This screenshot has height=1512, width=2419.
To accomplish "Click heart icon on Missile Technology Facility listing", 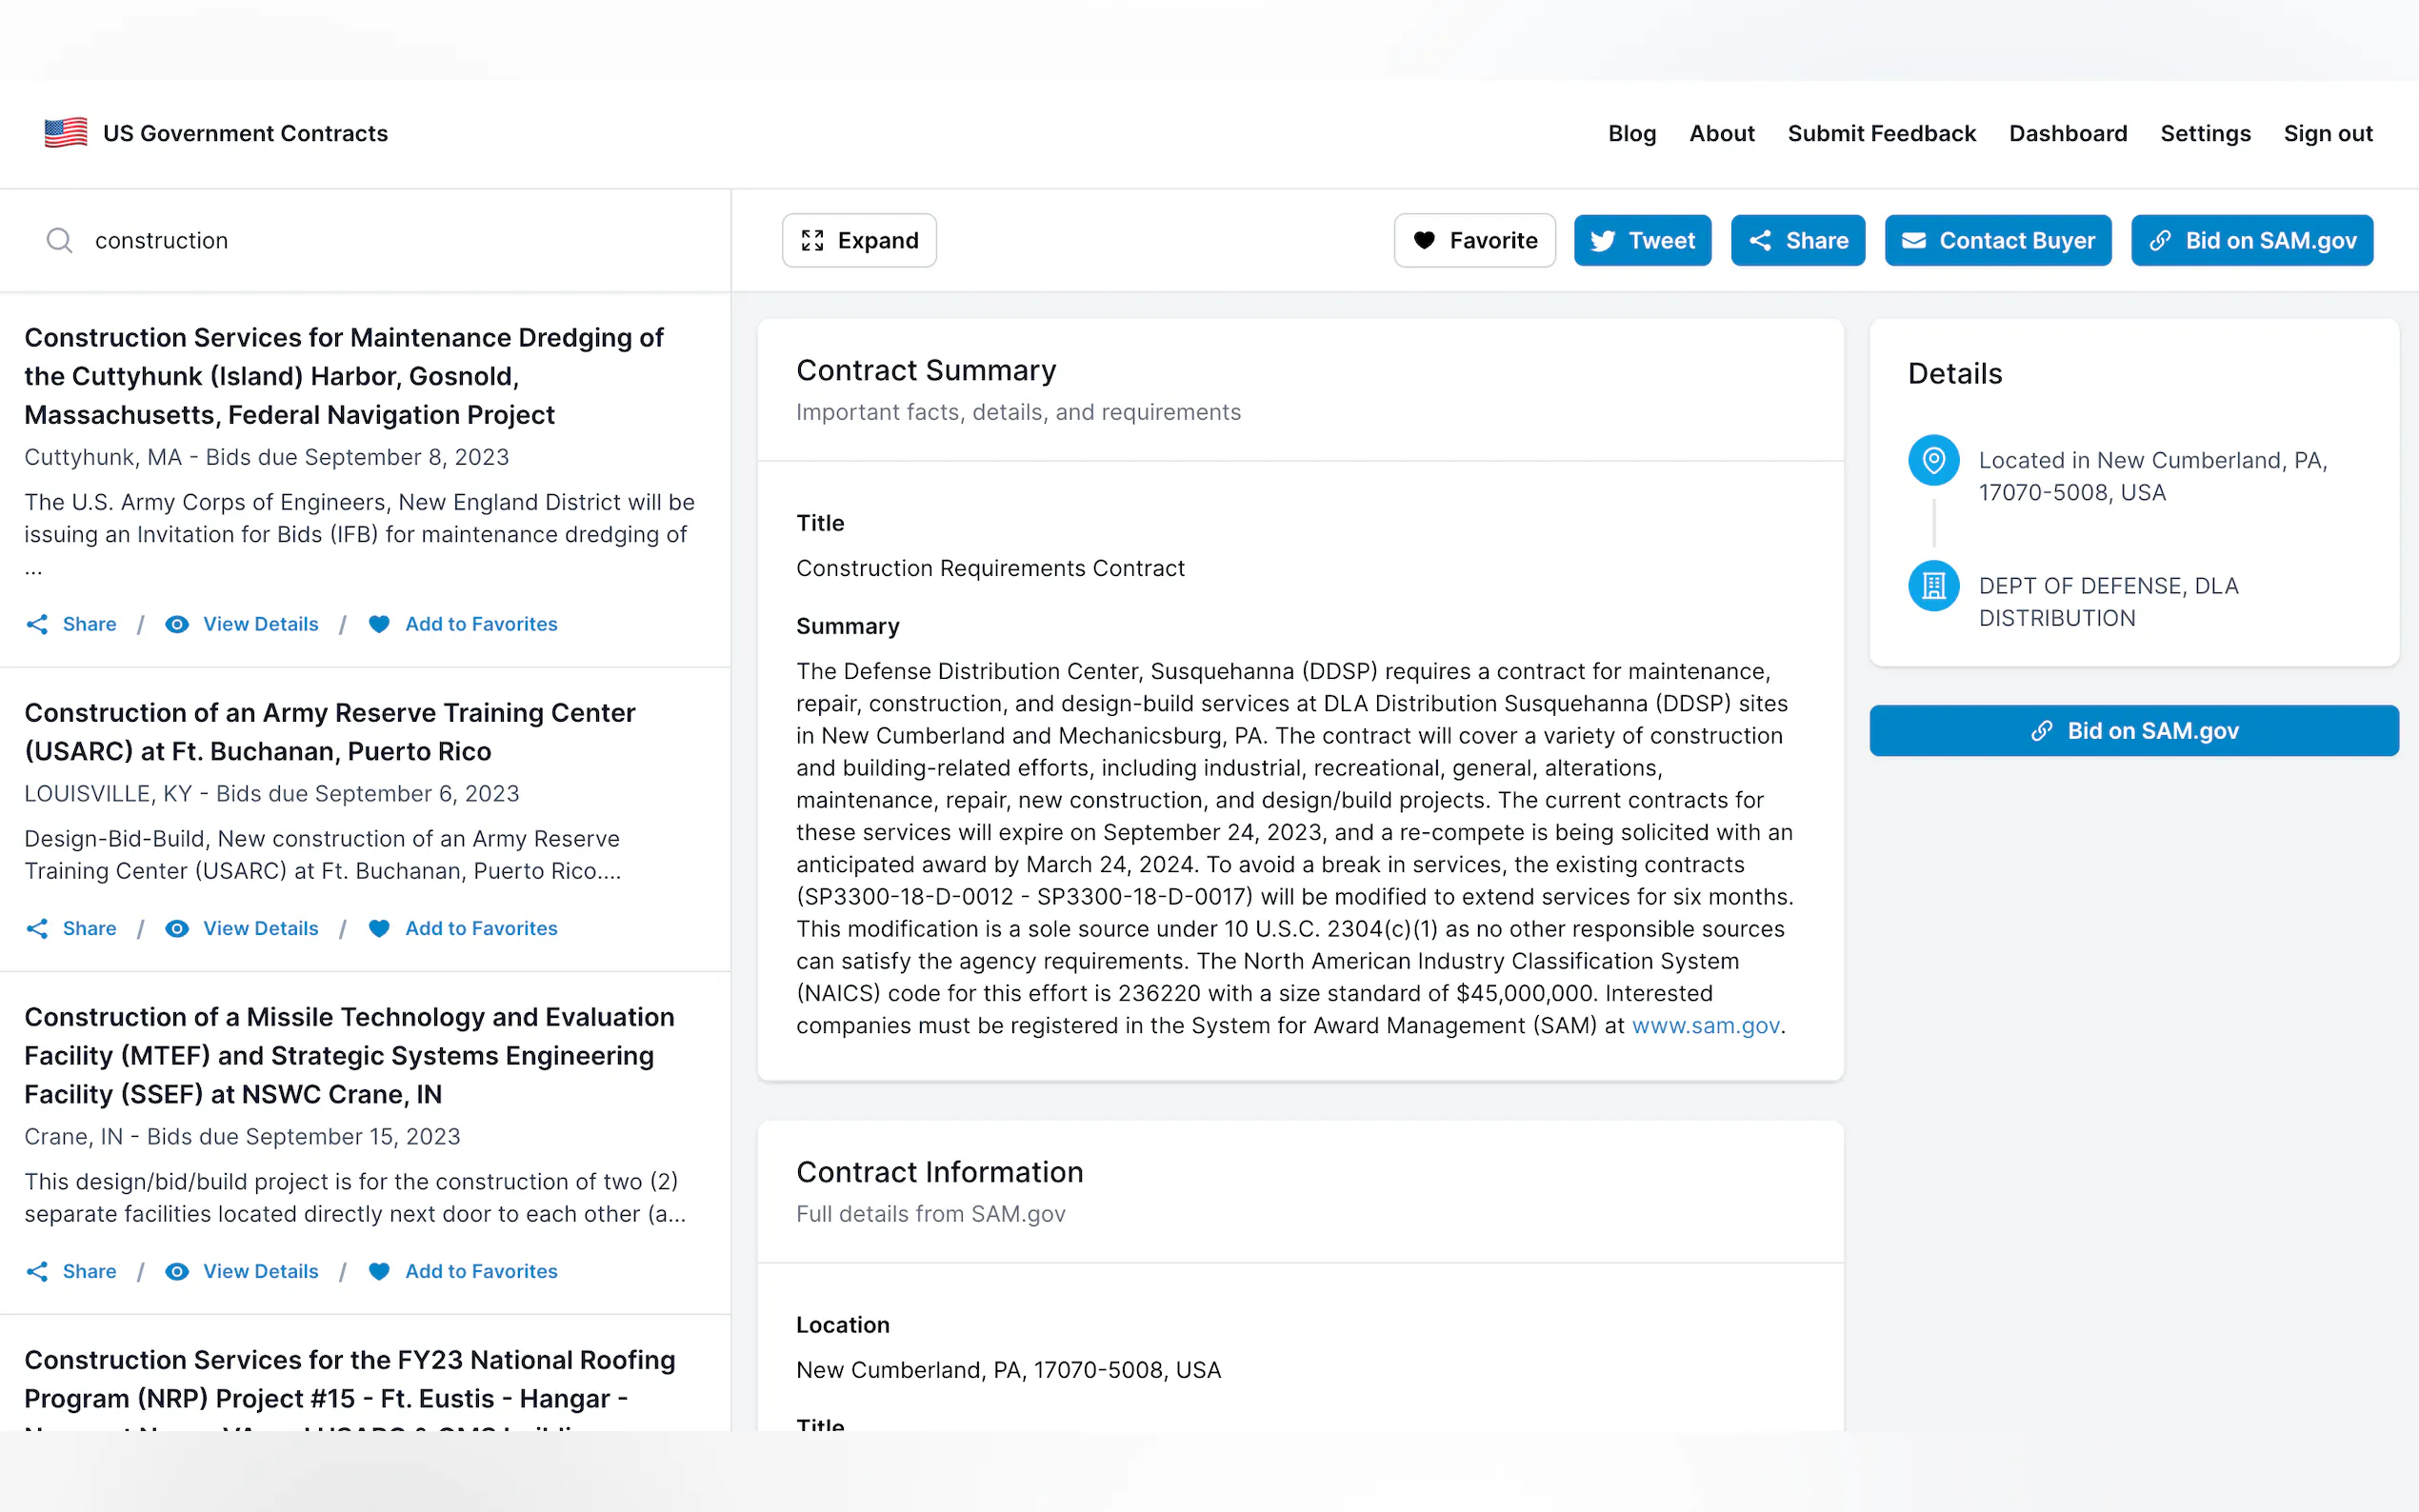I will coord(379,1271).
